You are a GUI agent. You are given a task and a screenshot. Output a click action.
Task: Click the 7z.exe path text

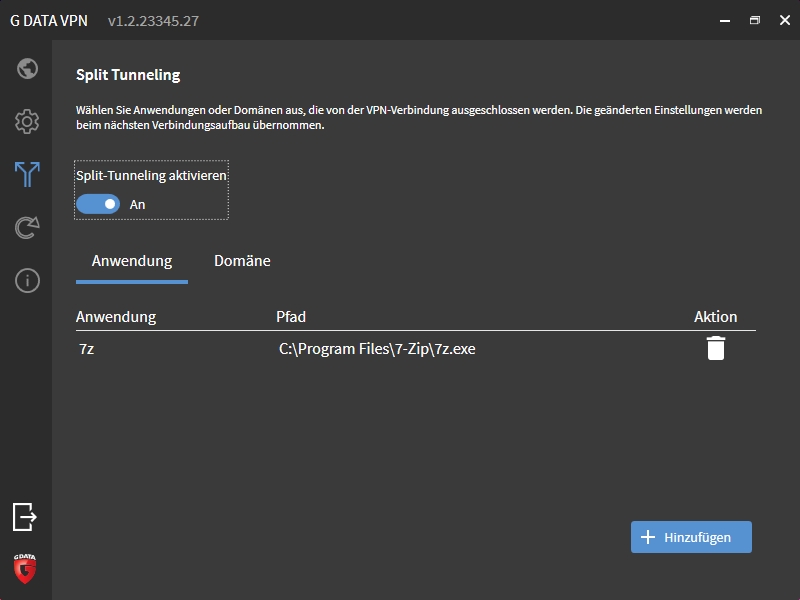point(377,349)
